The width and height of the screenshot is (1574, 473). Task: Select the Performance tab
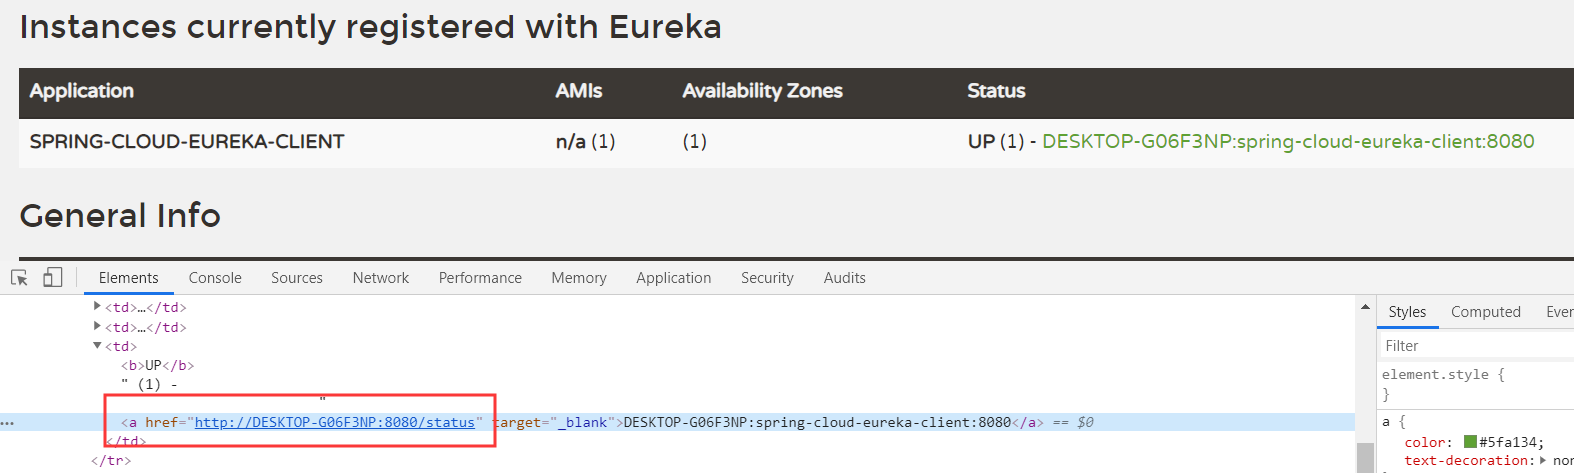click(480, 278)
